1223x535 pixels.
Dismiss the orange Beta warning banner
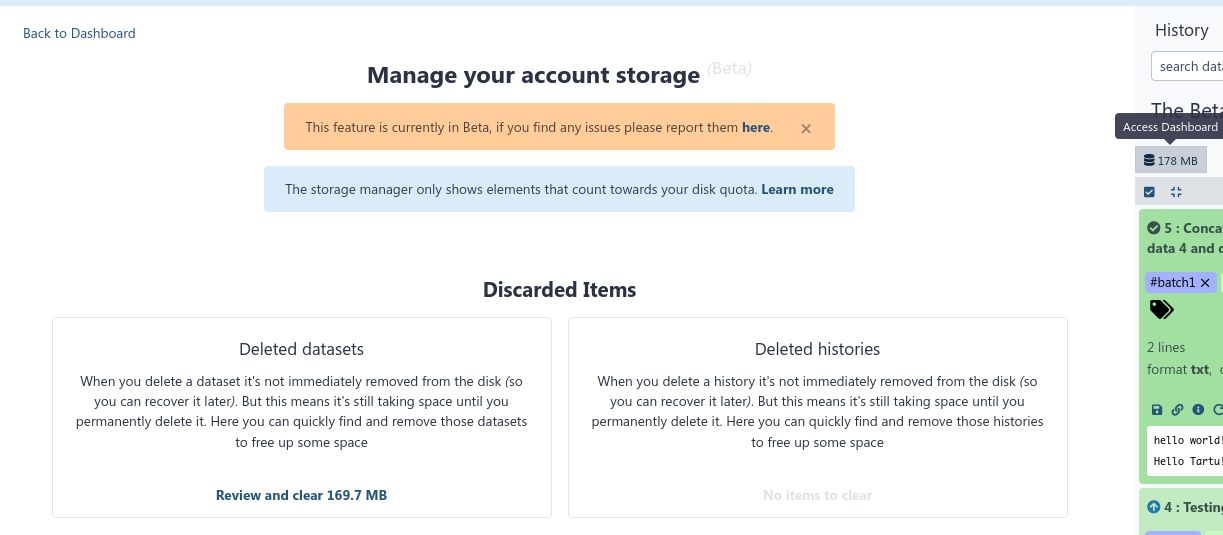[x=806, y=128]
